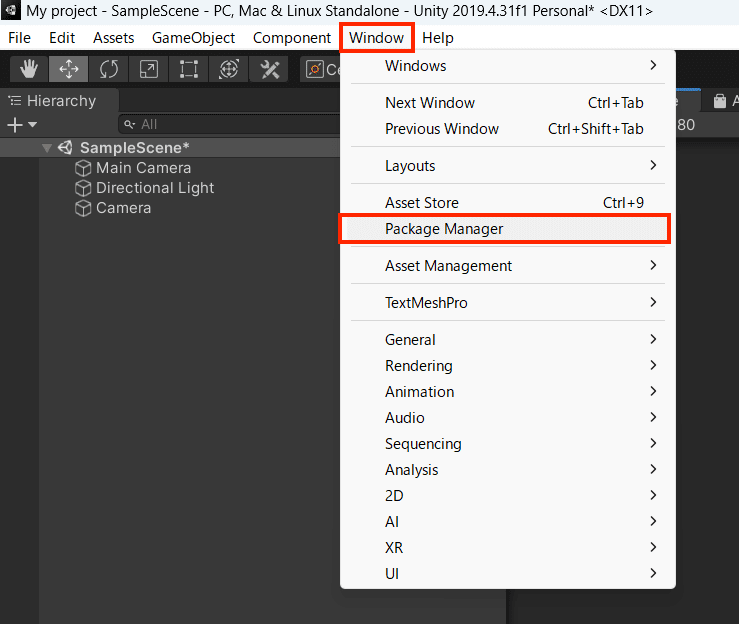Open the Edit menu
The width and height of the screenshot is (739, 624).
point(62,38)
